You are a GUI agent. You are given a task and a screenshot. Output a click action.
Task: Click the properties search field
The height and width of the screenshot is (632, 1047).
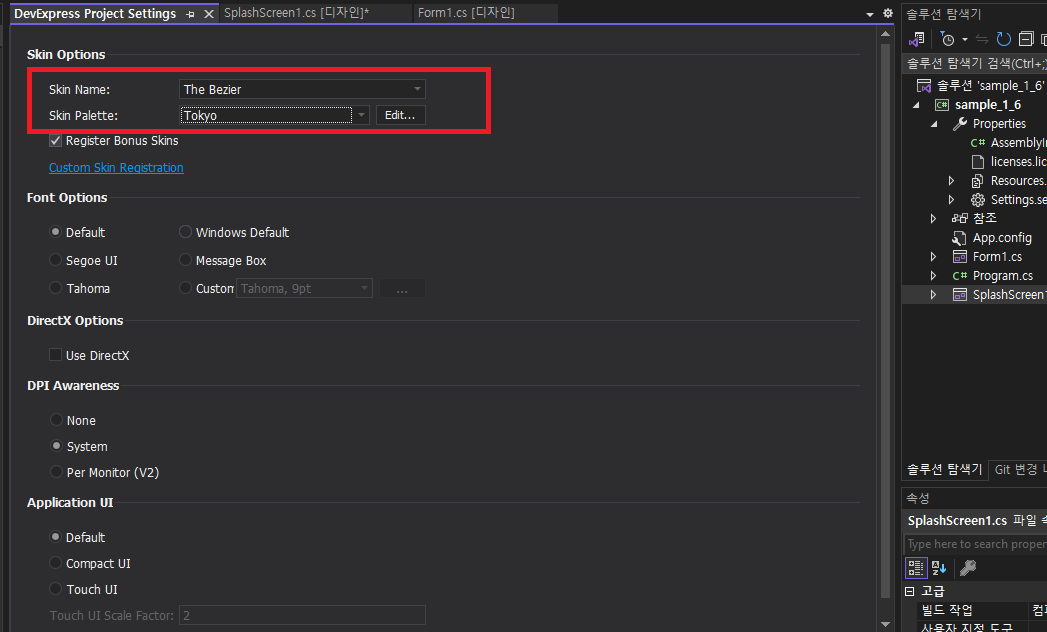(x=976, y=544)
